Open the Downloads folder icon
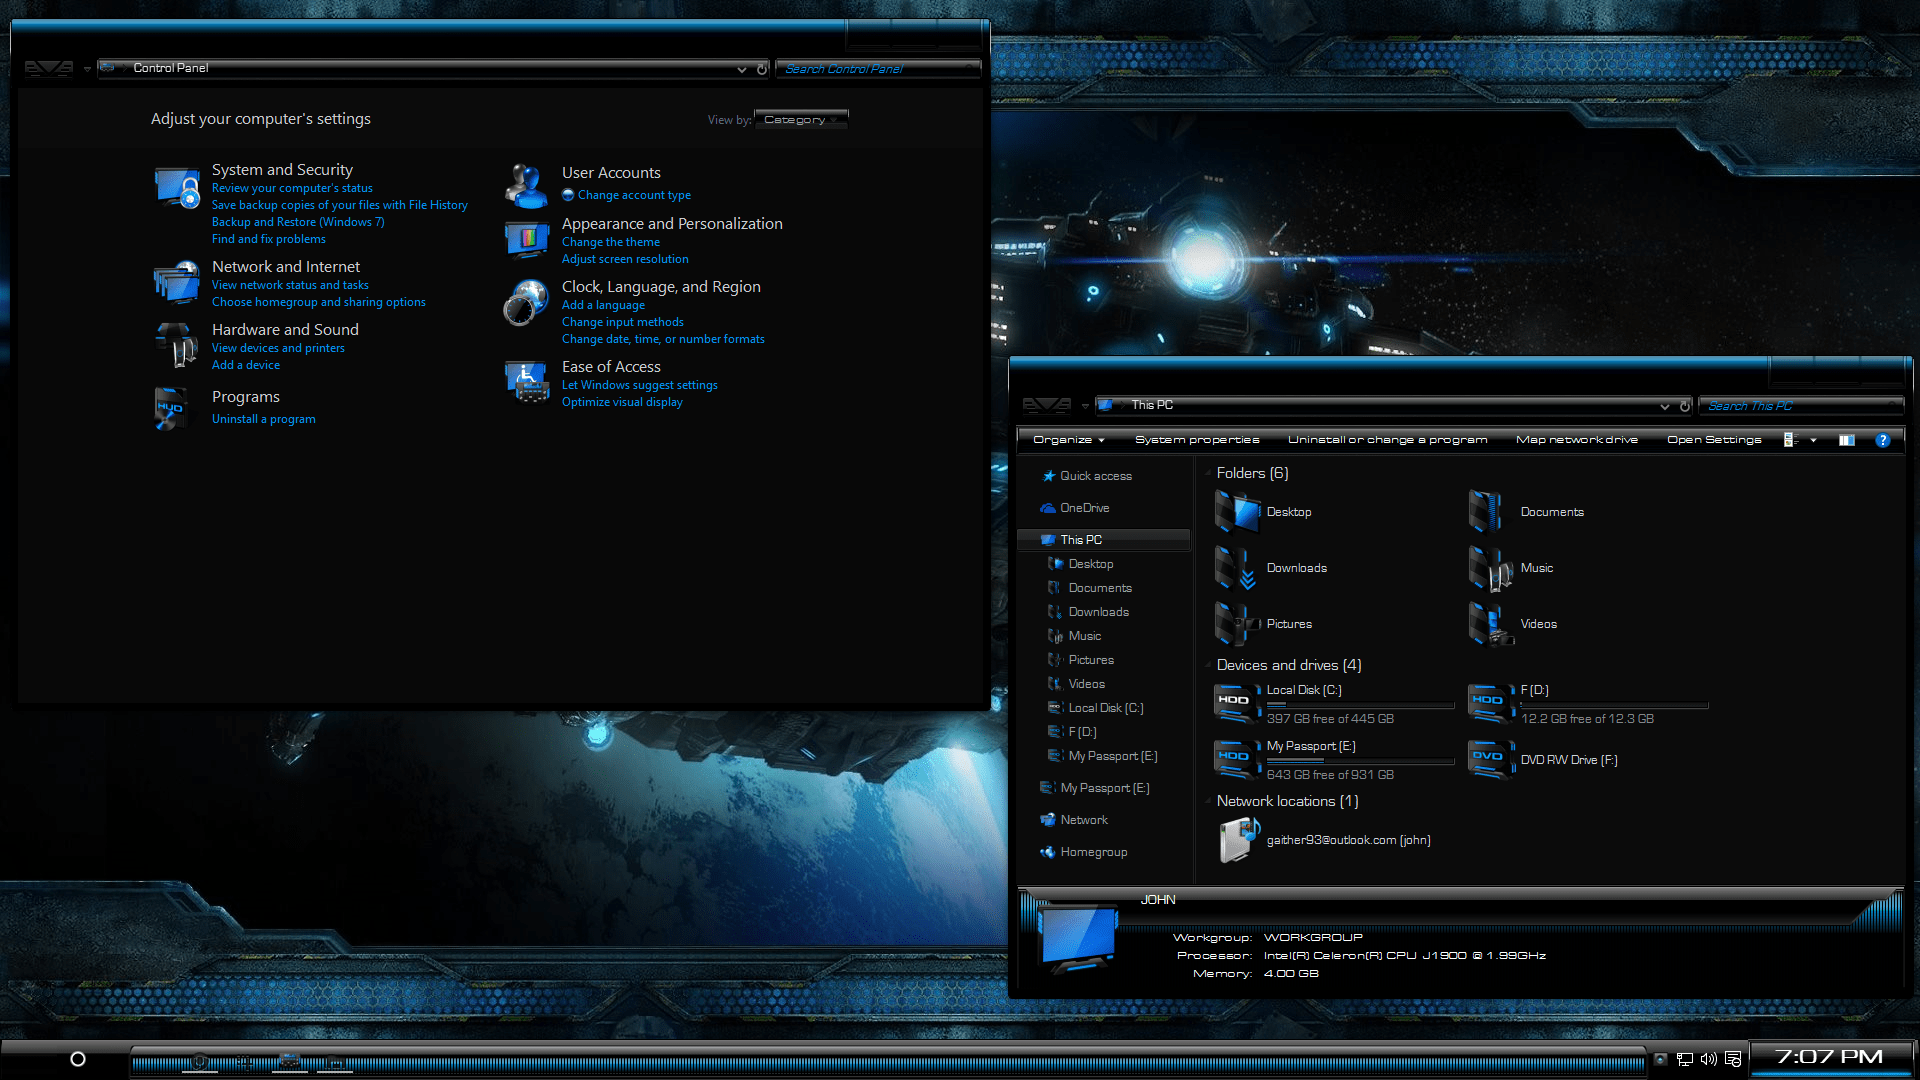 coord(1235,568)
